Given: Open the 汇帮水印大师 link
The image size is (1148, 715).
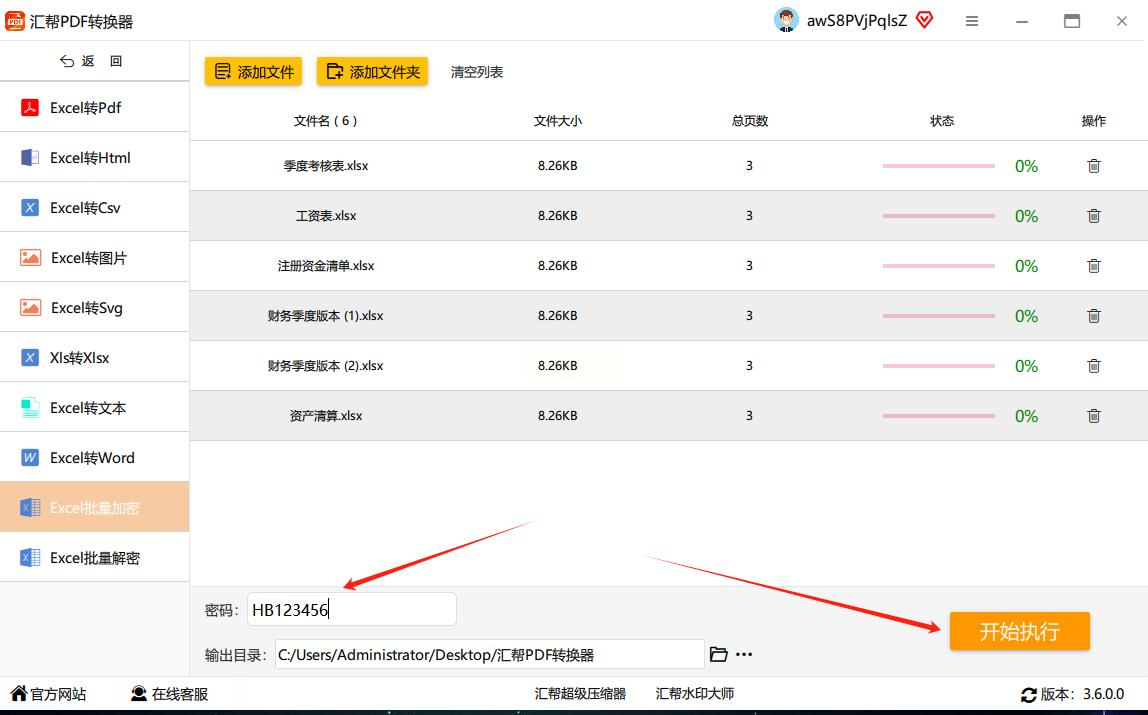Looking at the screenshot, I should [694, 694].
